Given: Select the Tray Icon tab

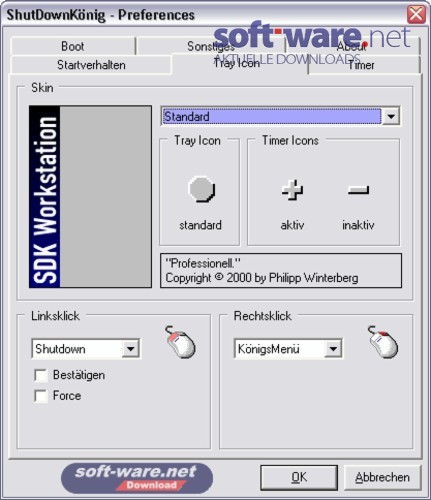Looking at the screenshot, I should [237, 63].
